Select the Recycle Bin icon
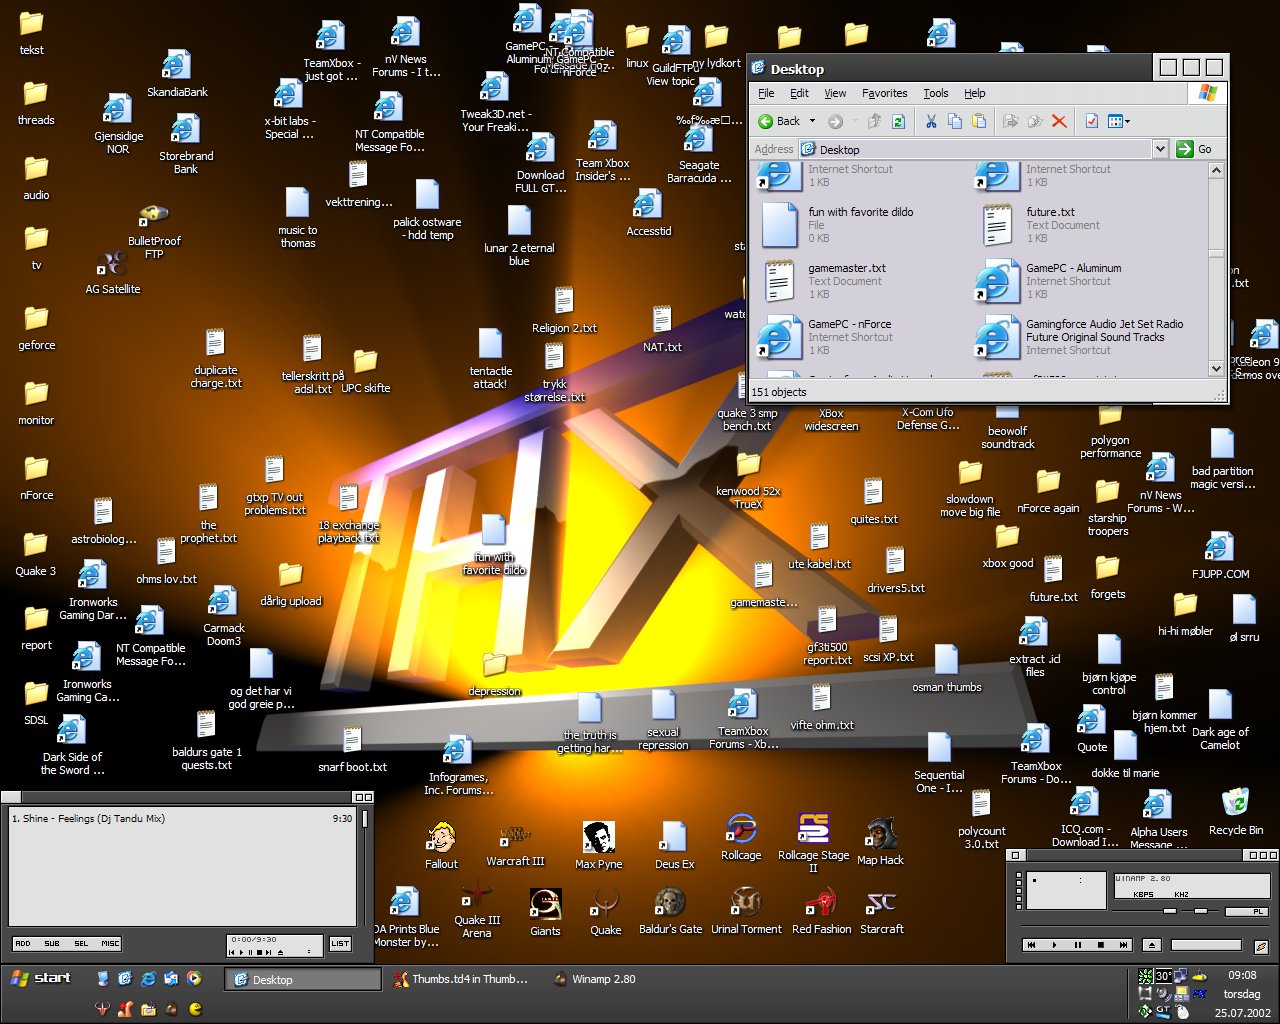 click(1235, 812)
